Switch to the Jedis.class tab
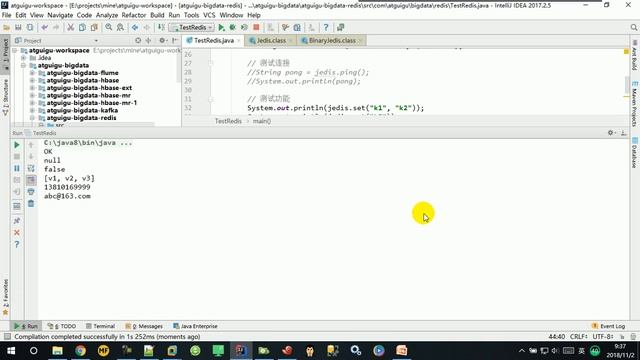Viewport: 640px width, 360px height. pyautogui.click(x=271, y=40)
